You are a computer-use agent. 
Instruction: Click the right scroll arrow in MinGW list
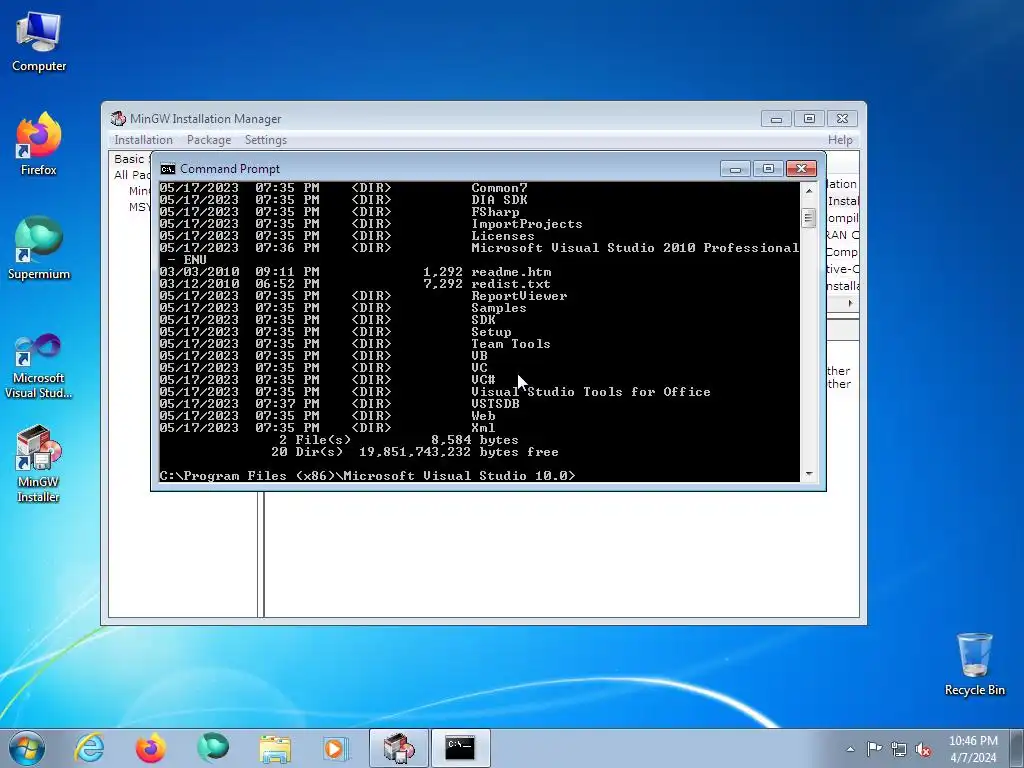click(x=850, y=303)
